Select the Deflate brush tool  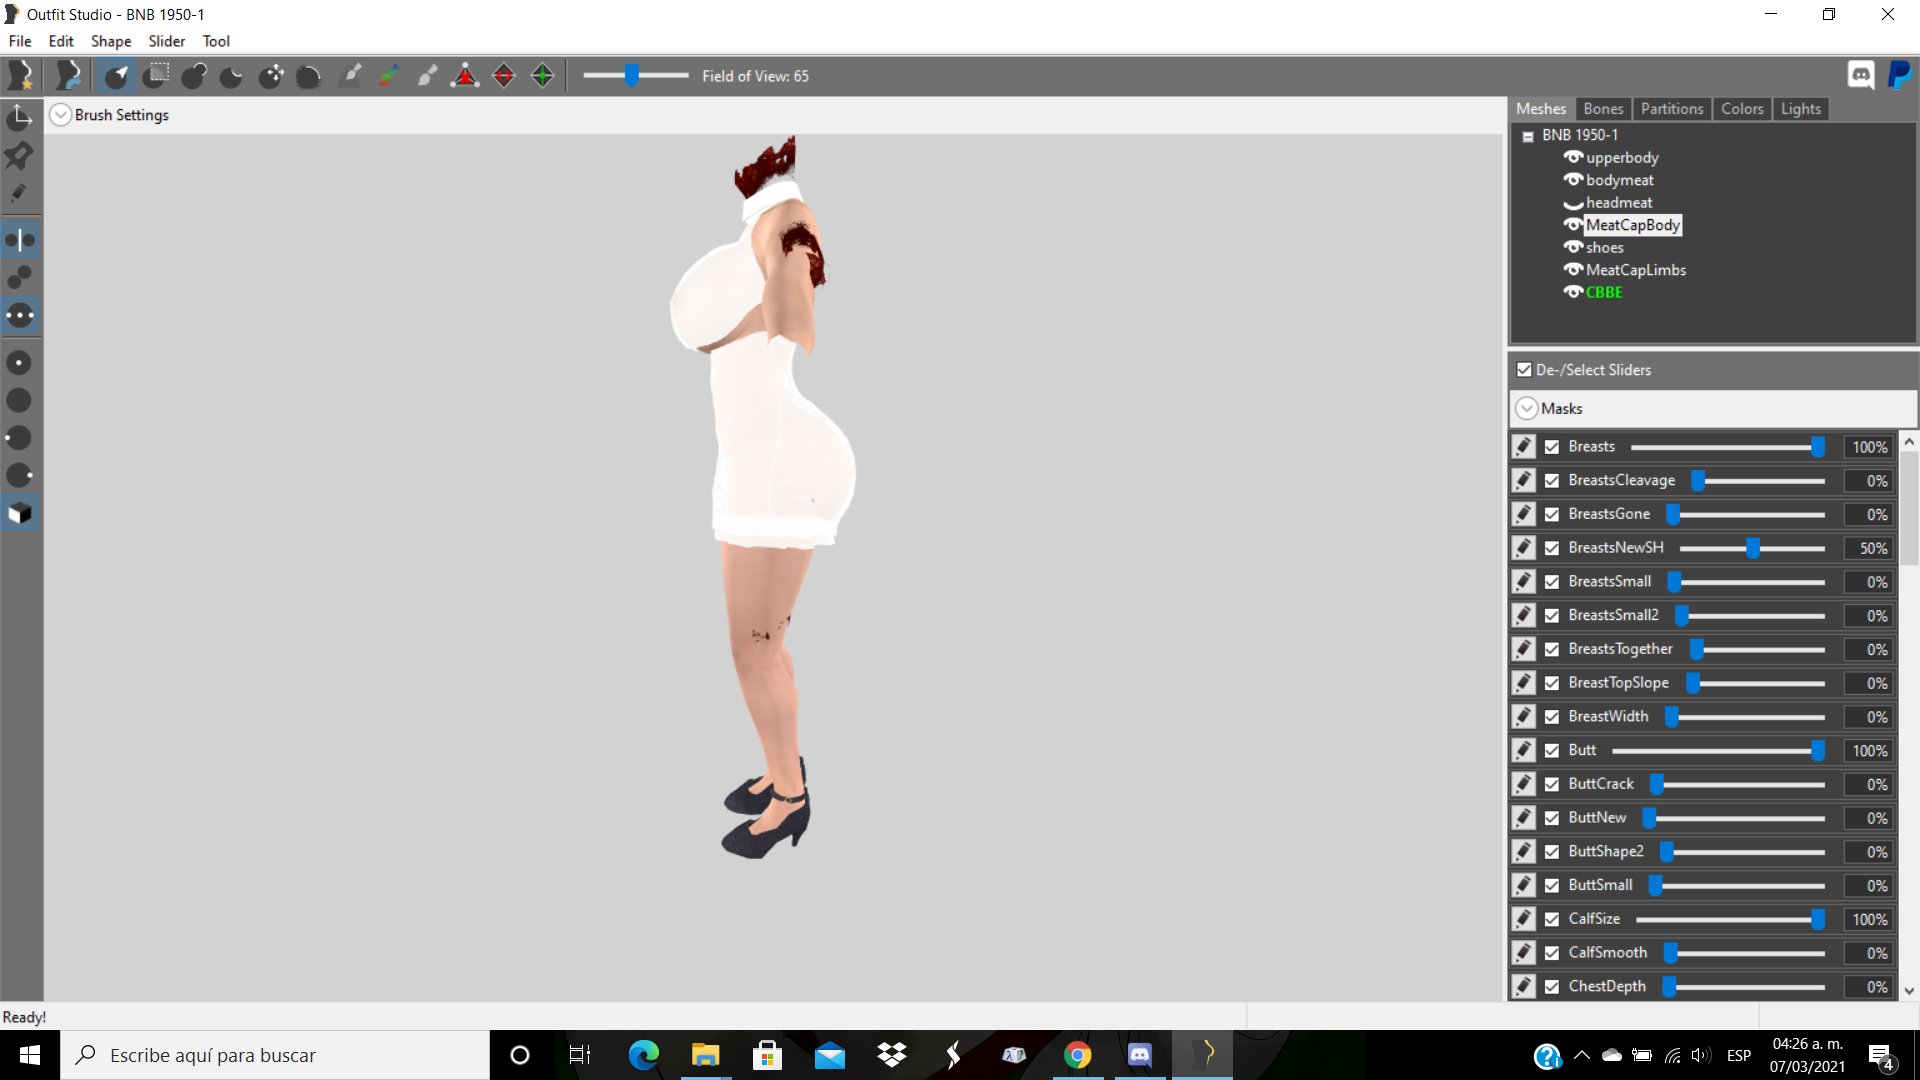232,76
